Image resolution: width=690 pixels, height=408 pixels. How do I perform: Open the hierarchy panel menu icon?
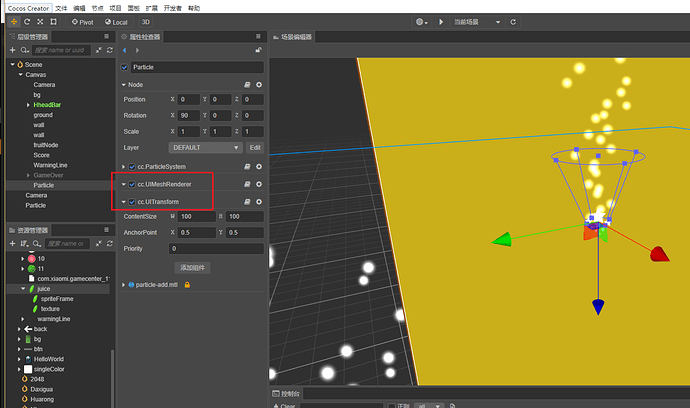tap(106, 37)
